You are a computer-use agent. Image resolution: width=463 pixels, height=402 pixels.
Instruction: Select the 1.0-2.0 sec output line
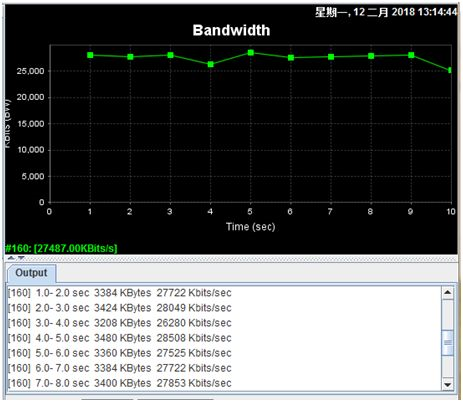(x=120, y=293)
